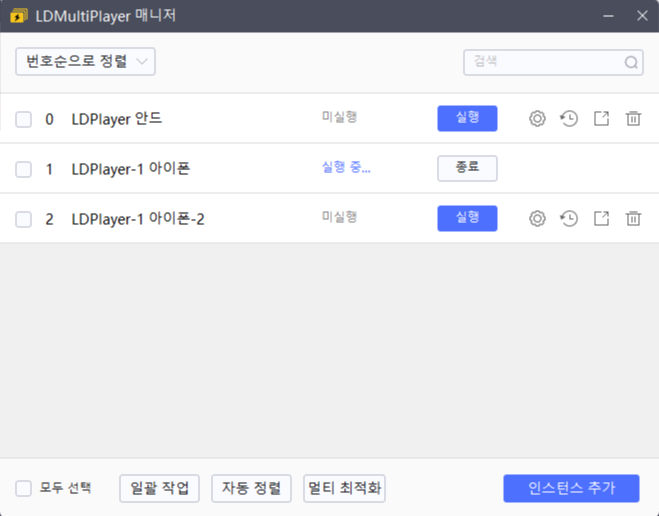Viewport: 659px width, 516px height.
Task: Minimize the LDMultiPlayer window
Action: point(609,16)
